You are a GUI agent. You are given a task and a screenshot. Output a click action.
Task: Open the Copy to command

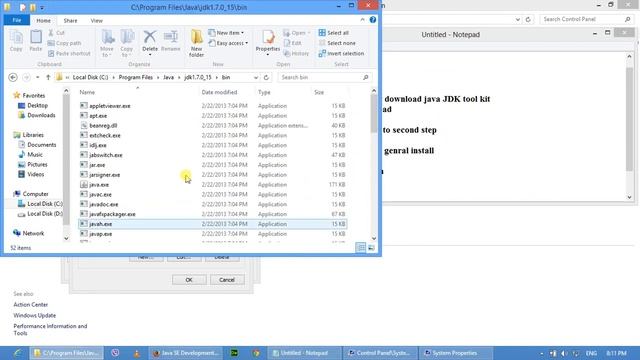pyautogui.click(x=127, y=43)
